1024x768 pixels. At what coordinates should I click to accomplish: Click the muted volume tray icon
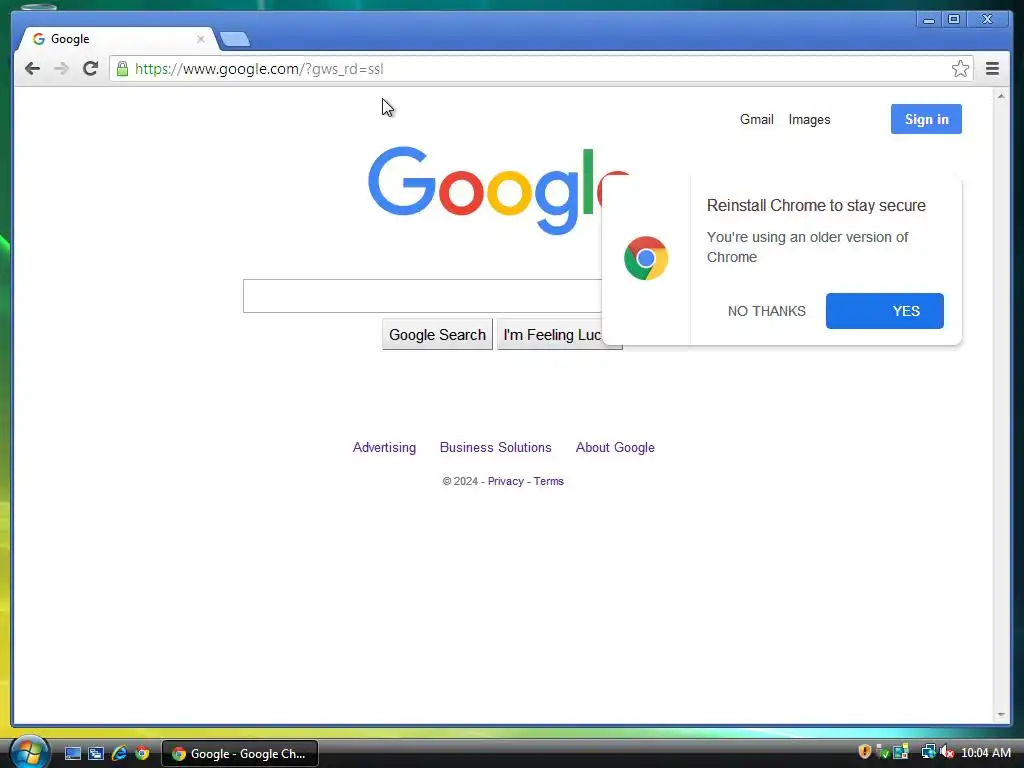pyautogui.click(x=946, y=752)
